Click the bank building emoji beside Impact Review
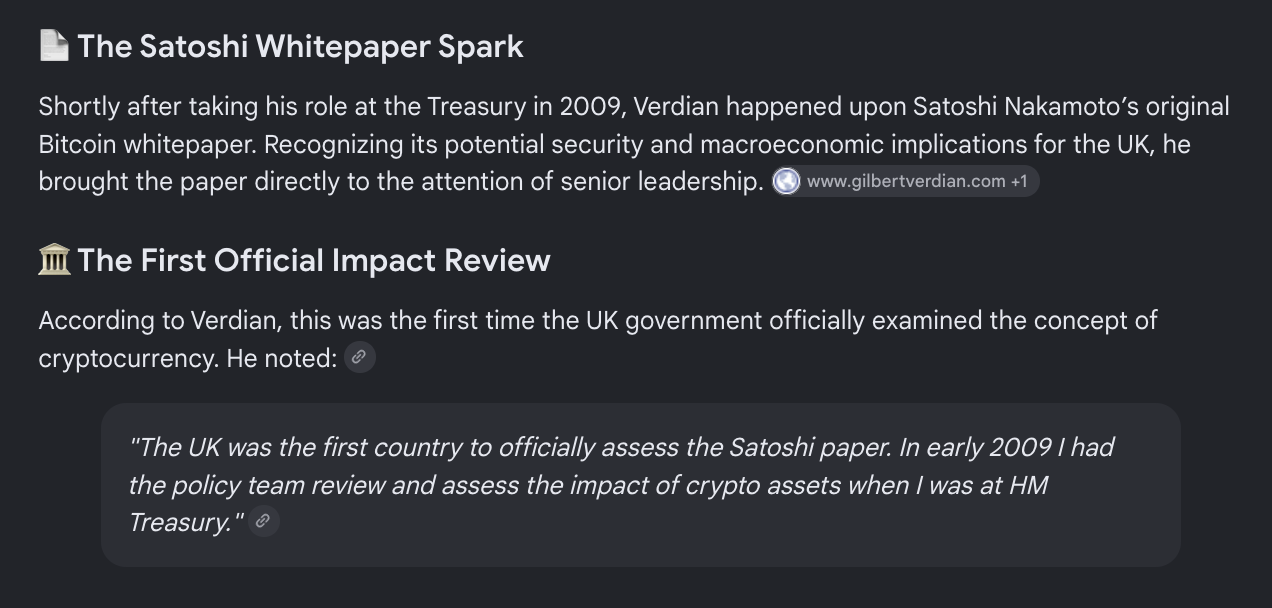This screenshot has width=1272, height=608. [54, 260]
